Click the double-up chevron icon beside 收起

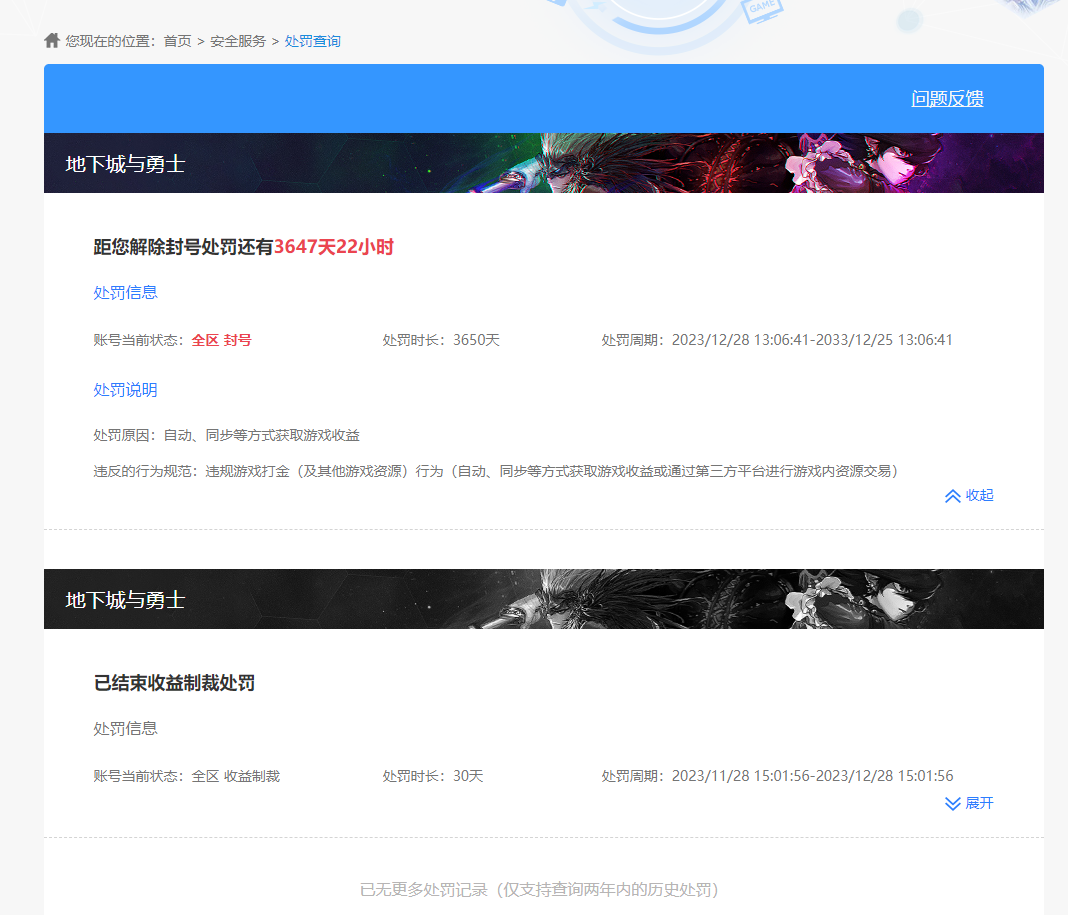(x=952, y=496)
